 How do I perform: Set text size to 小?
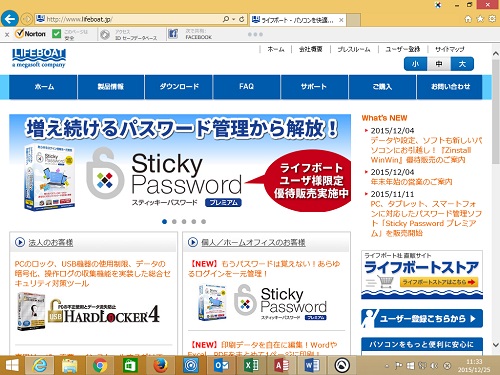coord(415,64)
